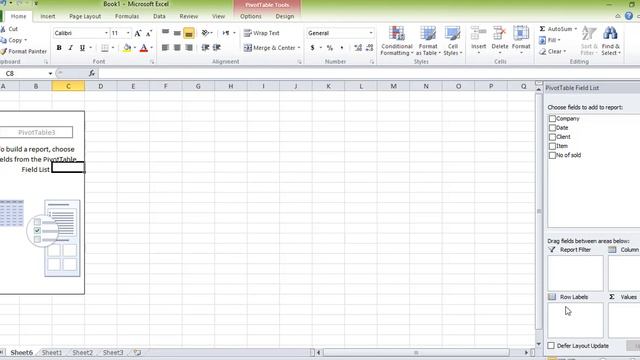This screenshot has height=360, width=640.
Task: Click Wrap Text button
Action: [262, 33]
